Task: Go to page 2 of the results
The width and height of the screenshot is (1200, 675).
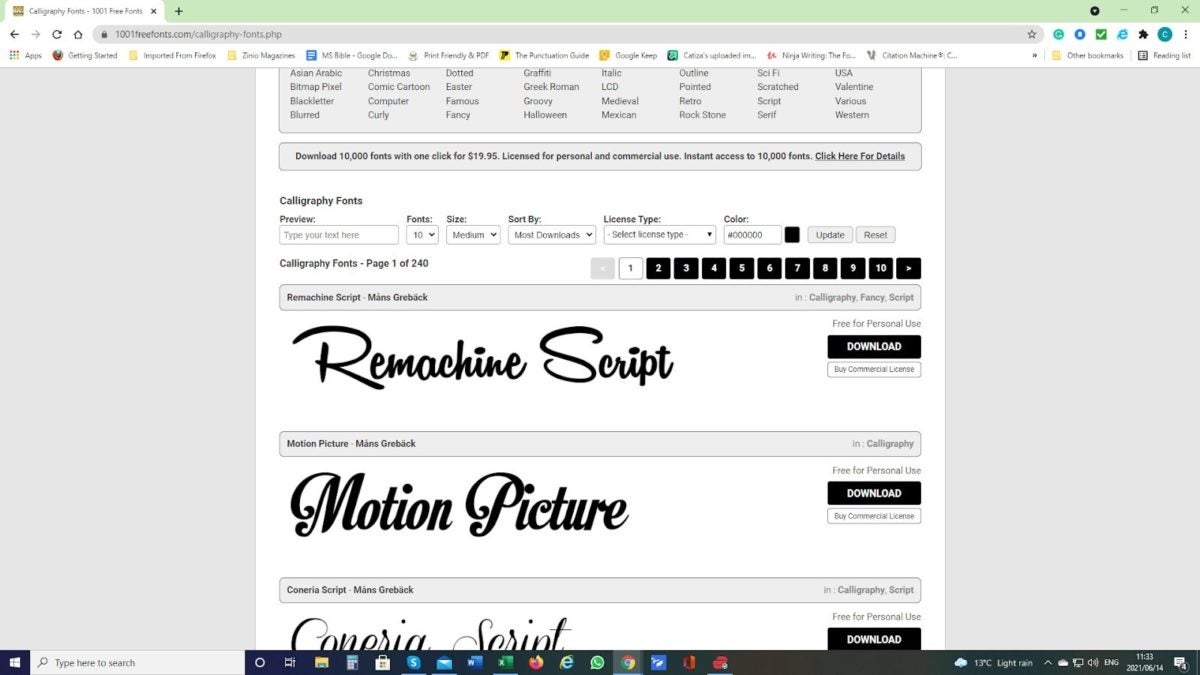Action: click(658, 268)
